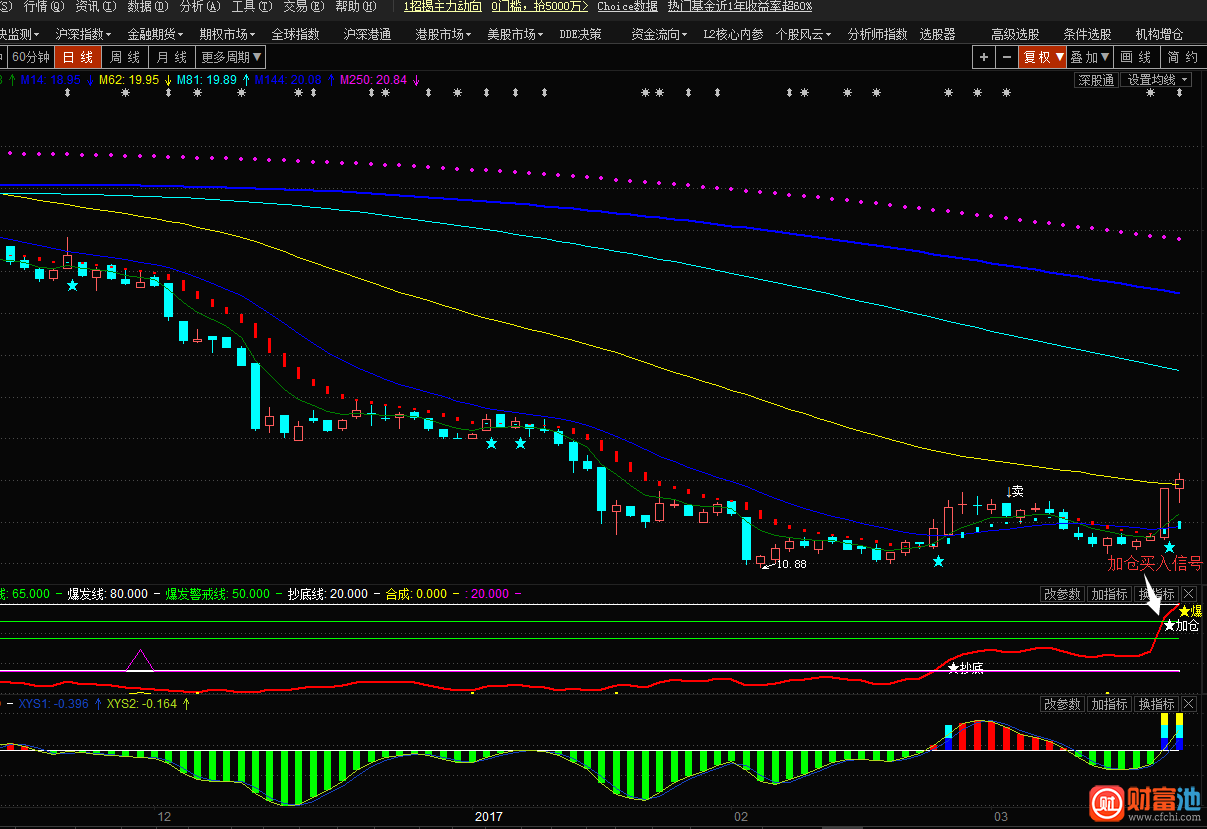Close the upper indicator panel with X
The width and height of the screenshot is (1207, 829).
tap(1189, 594)
